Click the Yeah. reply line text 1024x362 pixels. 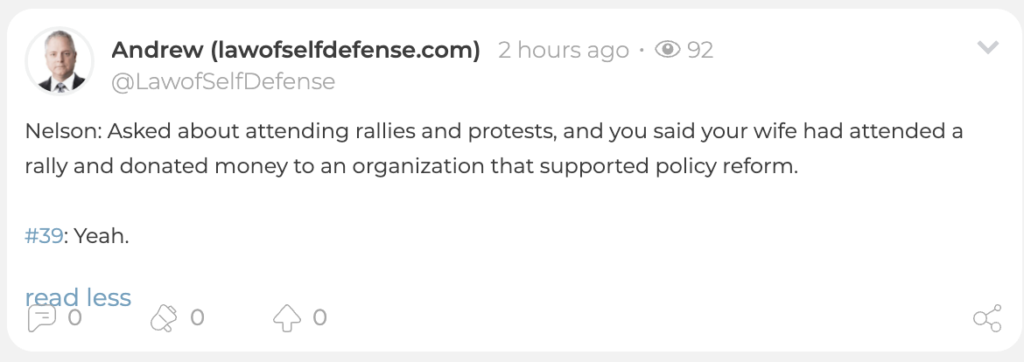(101, 236)
